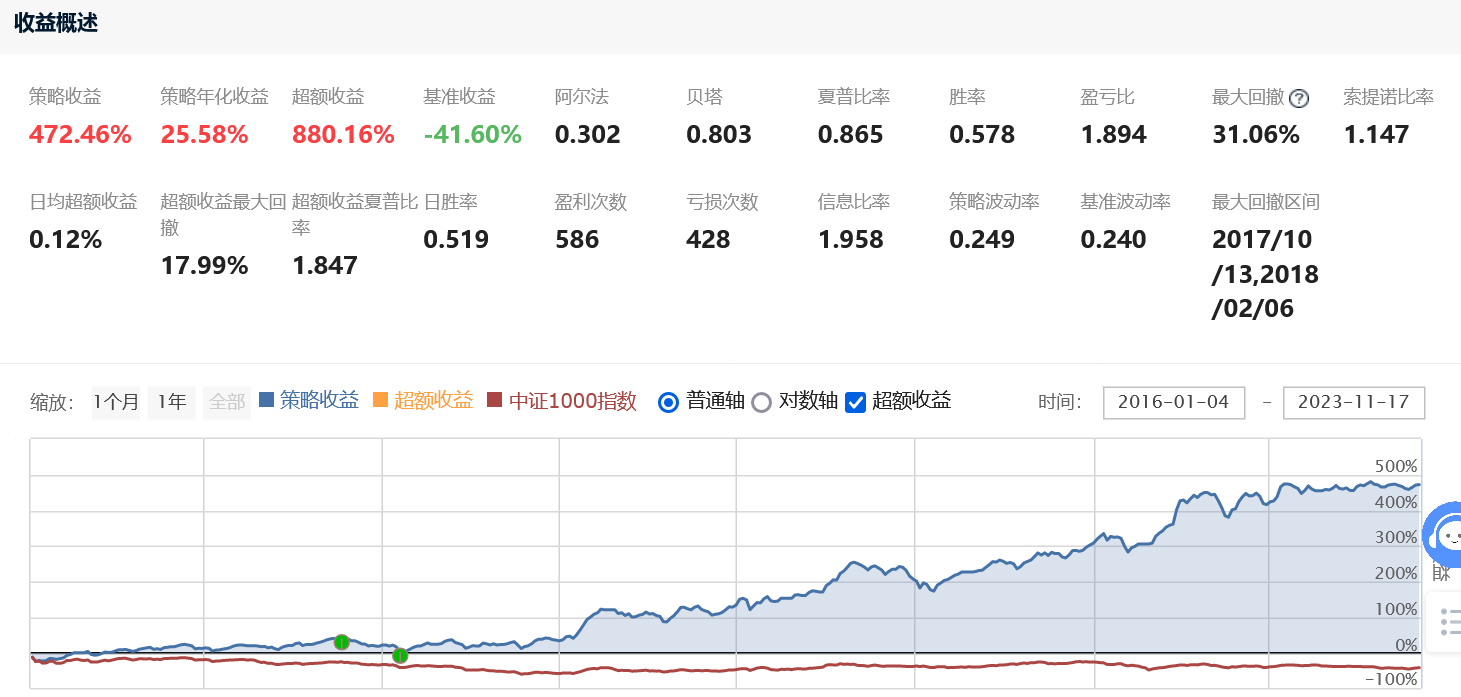
Task: Click the end date field 2023-11-17
Action: pos(1354,402)
